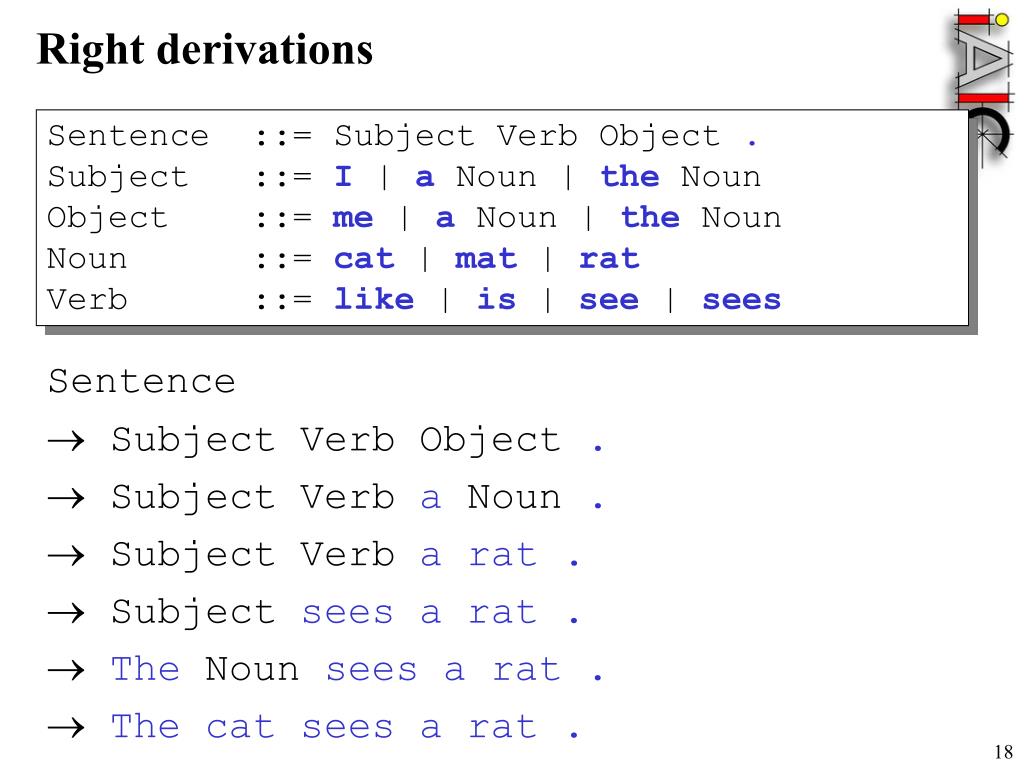Image resolution: width=1024 pixels, height=768 pixels.
Task: Click the bold "I" in the Subject rule
Action: [343, 176]
